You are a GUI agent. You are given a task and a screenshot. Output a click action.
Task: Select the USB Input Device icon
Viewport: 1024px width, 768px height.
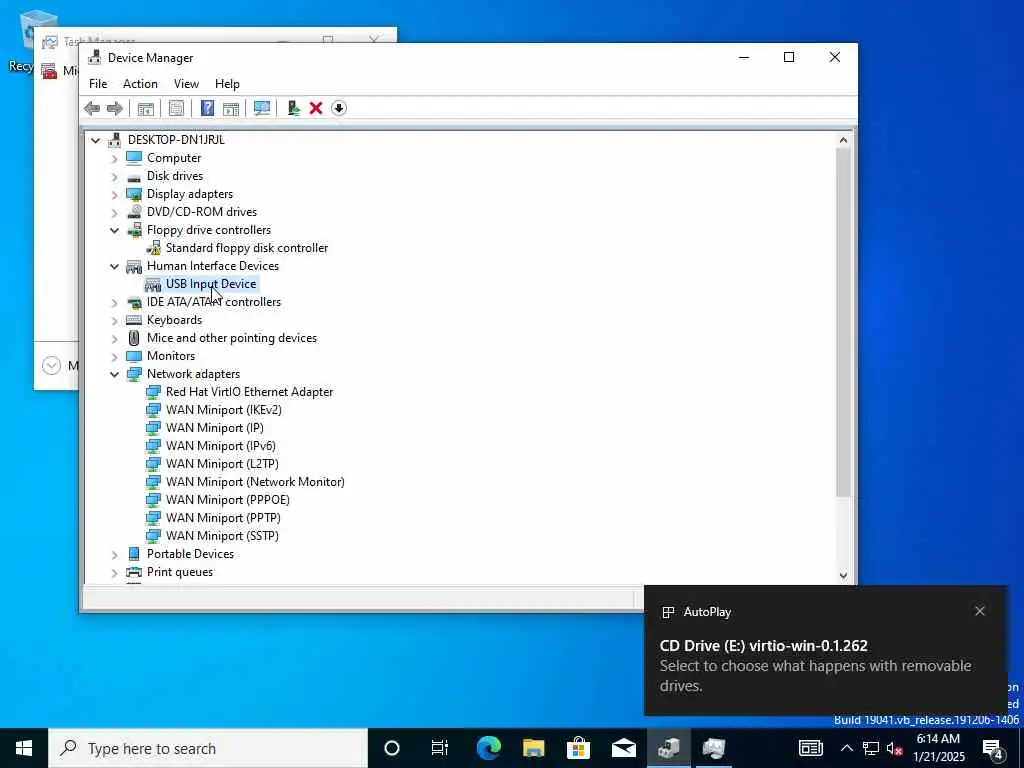coord(153,284)
